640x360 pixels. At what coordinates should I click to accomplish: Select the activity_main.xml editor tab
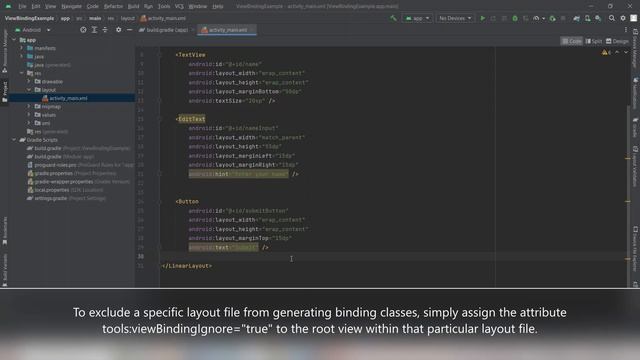tap(227, 30)
